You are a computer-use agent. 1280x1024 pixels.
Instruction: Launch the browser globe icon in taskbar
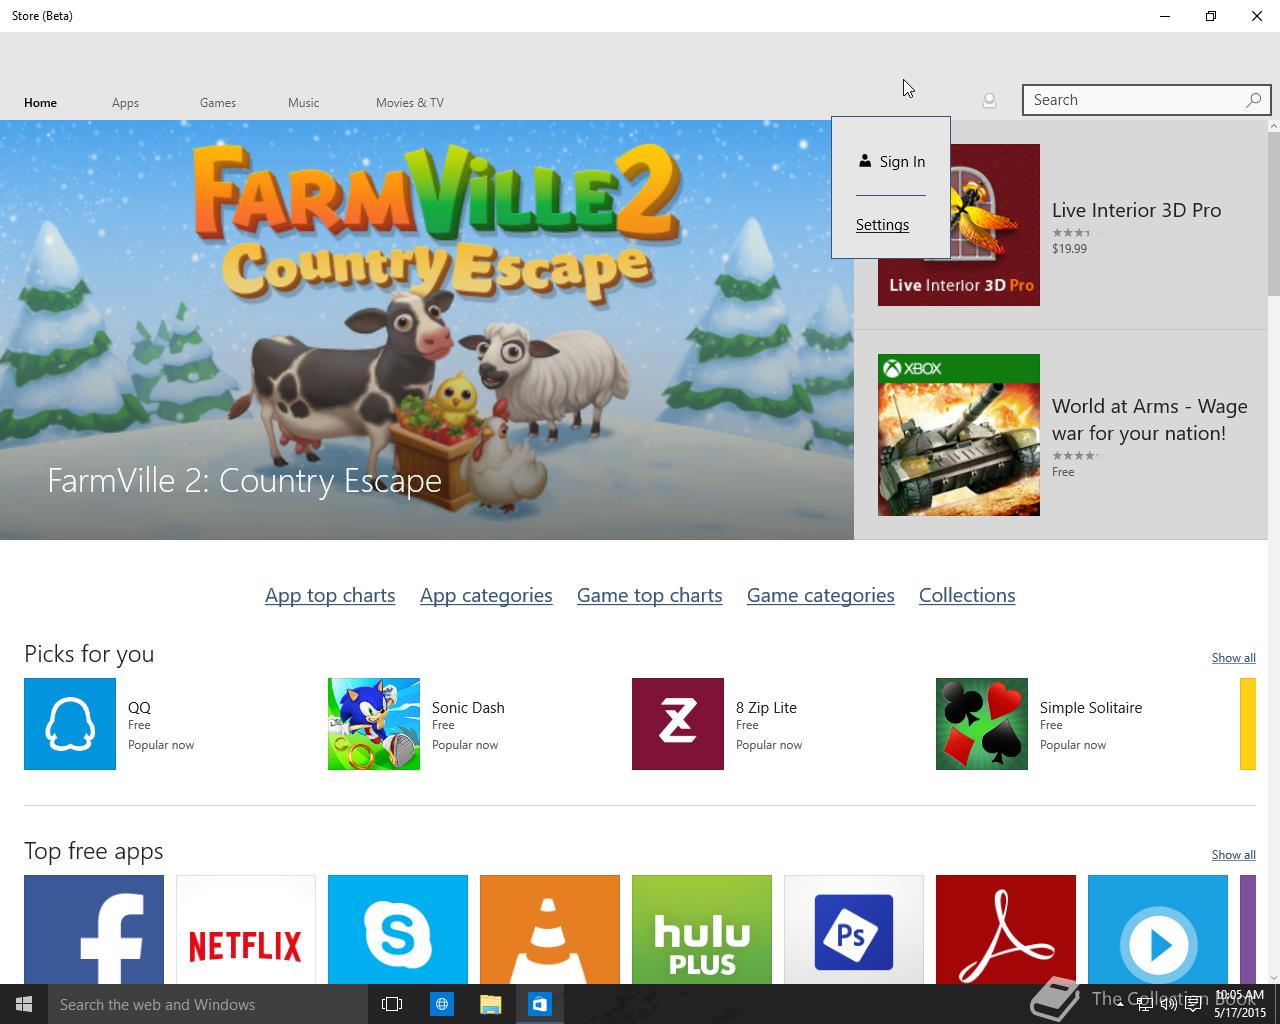click(441, 1004)
